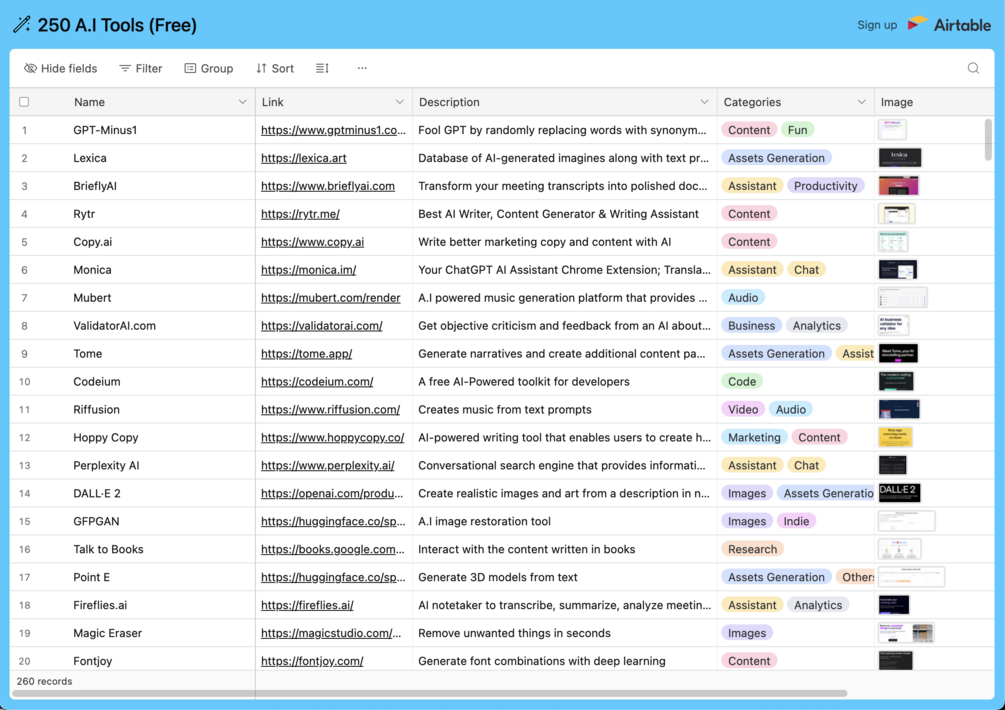Select row number 10 for Codeium
Image resolution: width=1005 pixels, height=710 pixels.
pos(24,381)
